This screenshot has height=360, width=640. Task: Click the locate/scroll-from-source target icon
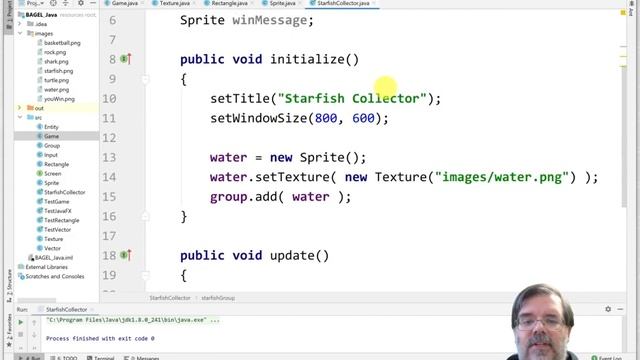click(x=53, y=3)
